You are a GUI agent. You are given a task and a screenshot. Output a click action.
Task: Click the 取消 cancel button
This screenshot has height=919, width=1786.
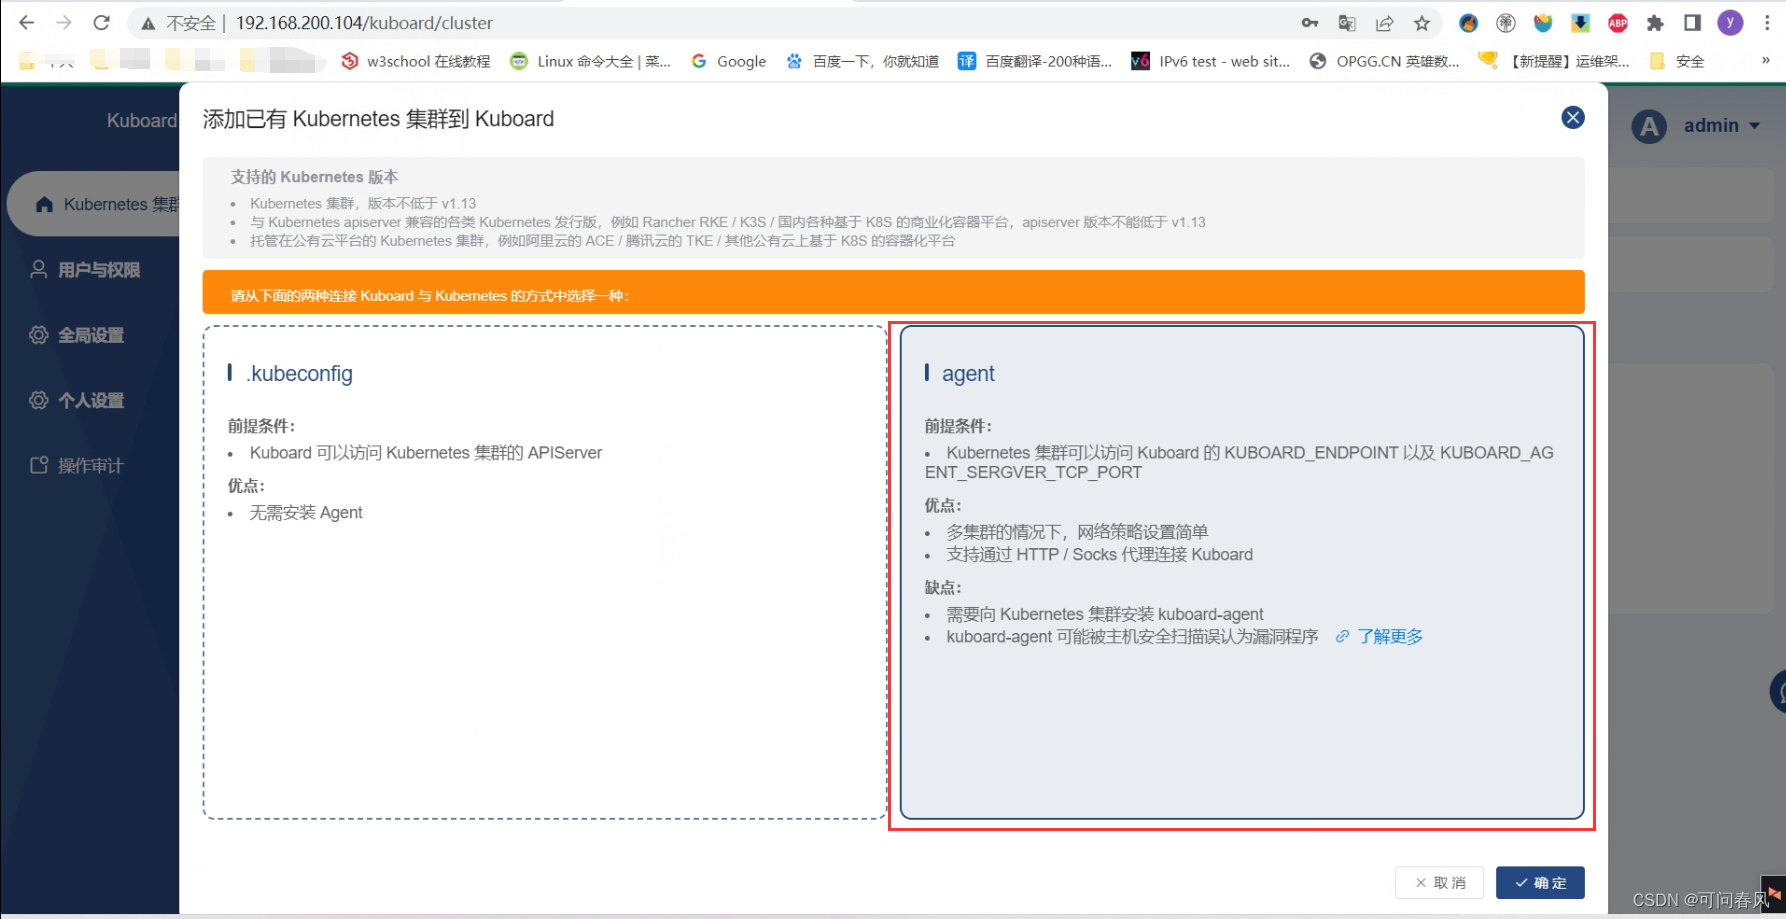coord(1439,883)
